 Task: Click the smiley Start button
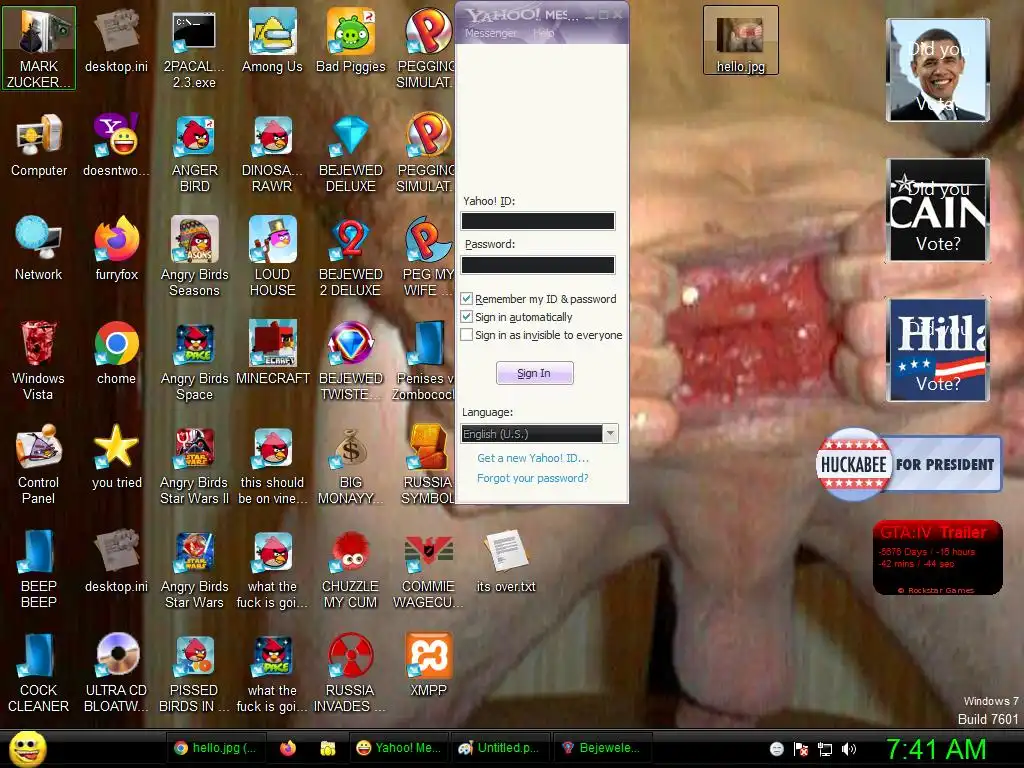27,748
